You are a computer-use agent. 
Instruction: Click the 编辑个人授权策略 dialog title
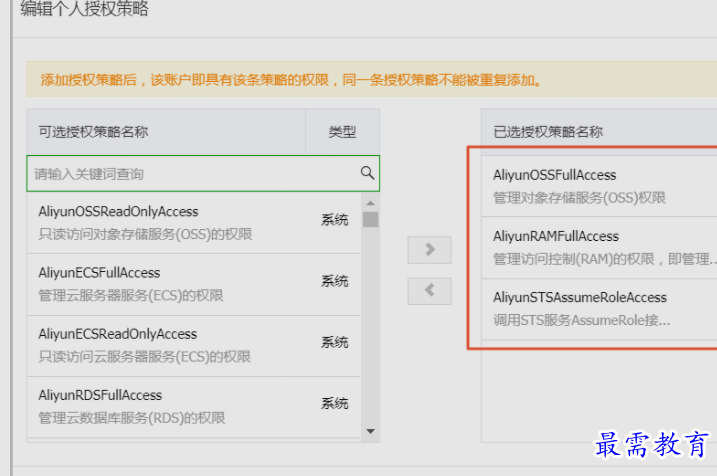[x=85, y=8]
